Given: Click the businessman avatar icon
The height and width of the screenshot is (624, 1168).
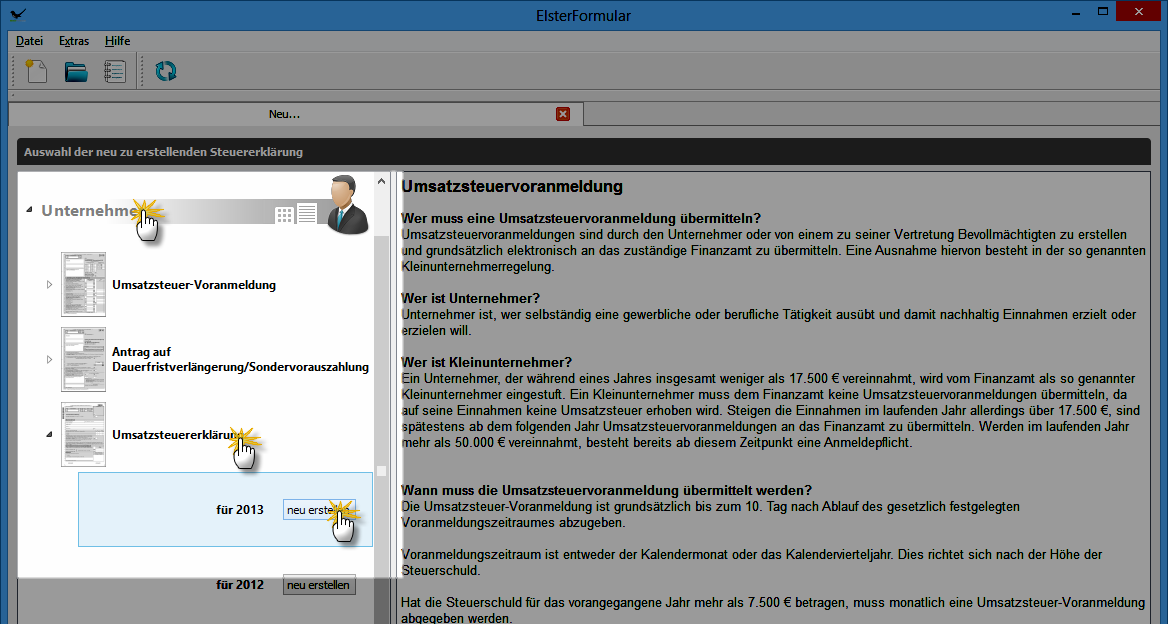Looking at the screenshot, I should coord(347,205).
